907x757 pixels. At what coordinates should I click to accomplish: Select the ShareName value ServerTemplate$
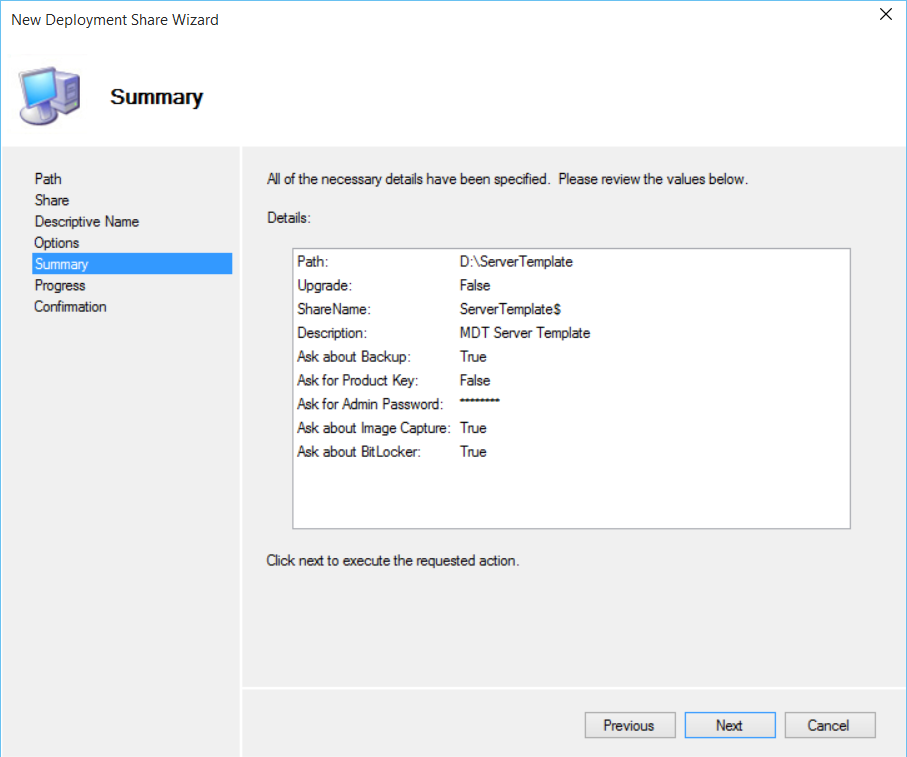coord(510,310)
